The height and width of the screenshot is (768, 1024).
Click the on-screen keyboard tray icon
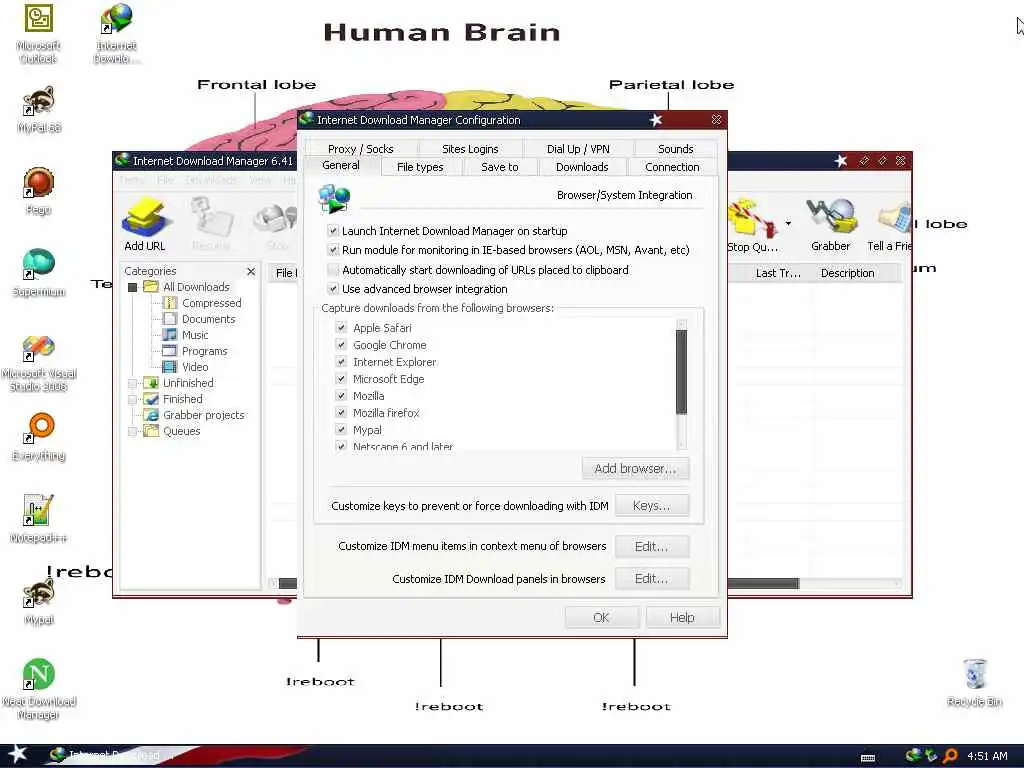(868, 758)
